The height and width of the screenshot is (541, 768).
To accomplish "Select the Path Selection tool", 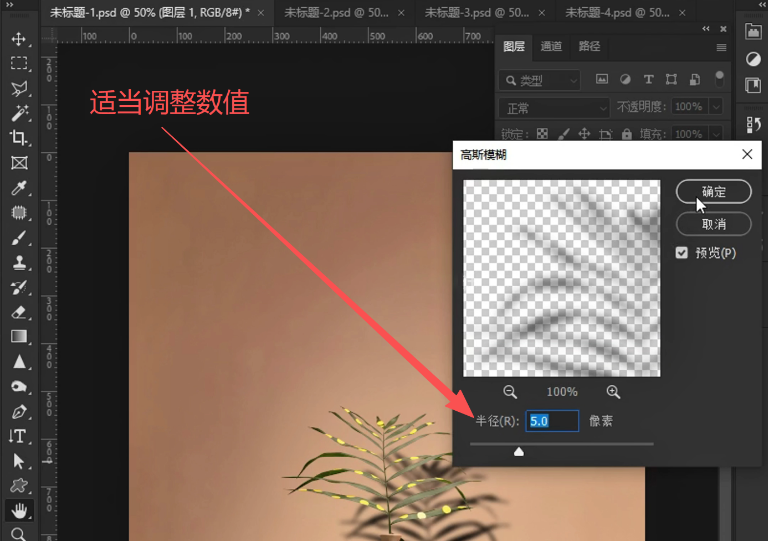I will pyautogui.click(x=19, y=461).
